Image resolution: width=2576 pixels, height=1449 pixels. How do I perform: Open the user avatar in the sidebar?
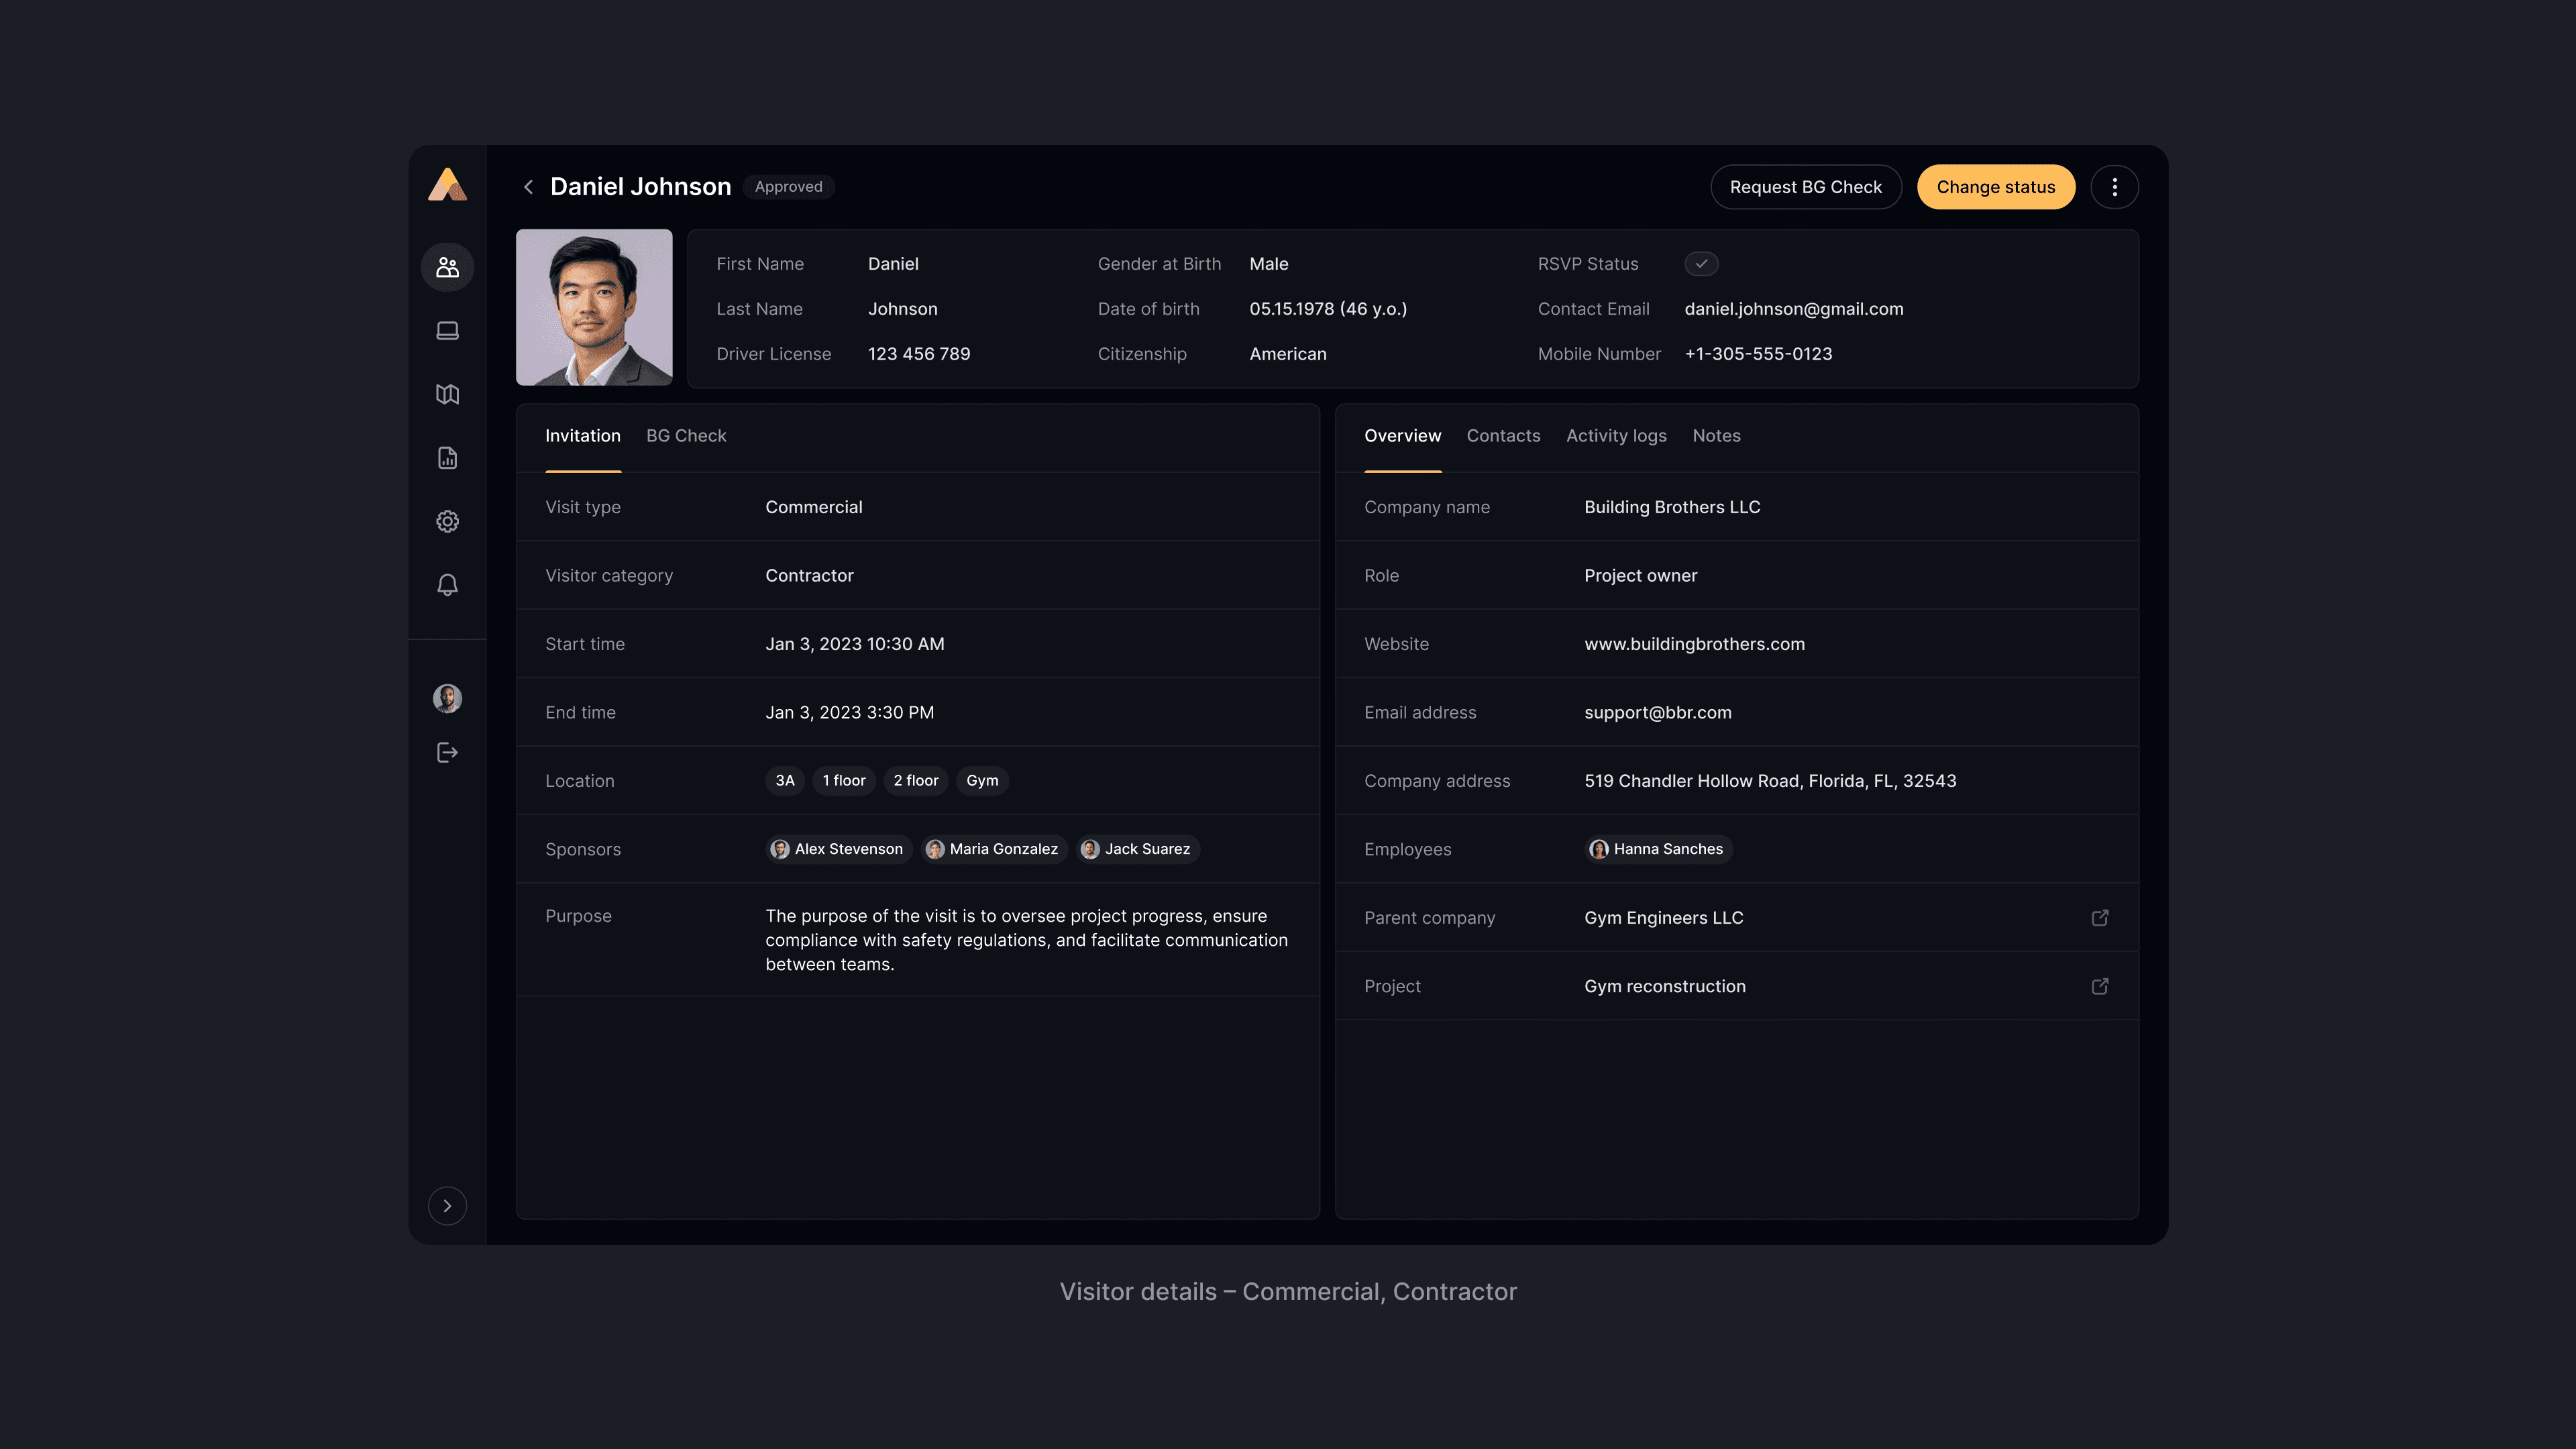447,698
